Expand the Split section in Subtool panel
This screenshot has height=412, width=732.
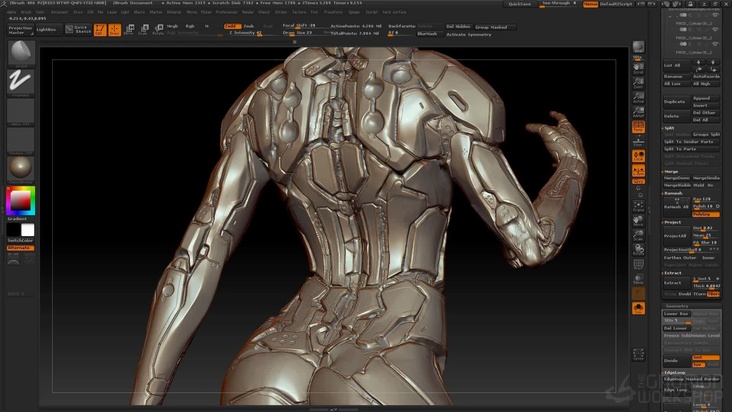(x=670, y=127)
